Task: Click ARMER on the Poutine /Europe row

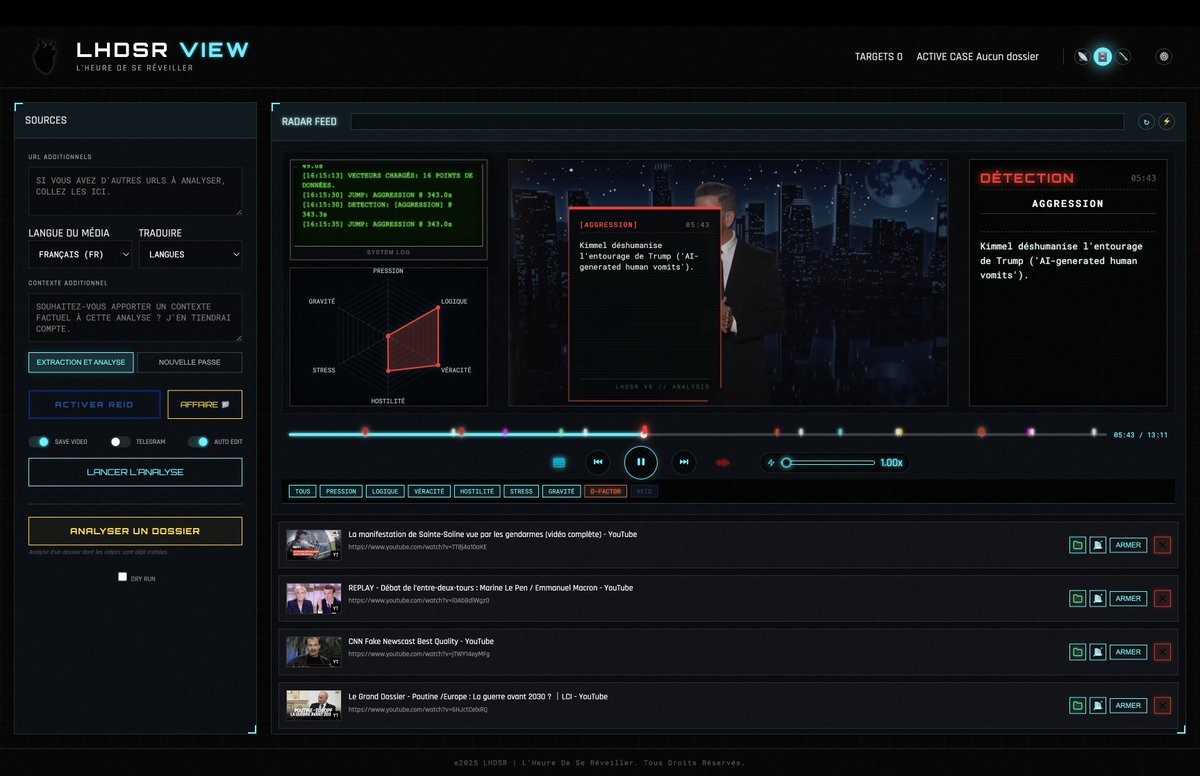Action: 1128,705
